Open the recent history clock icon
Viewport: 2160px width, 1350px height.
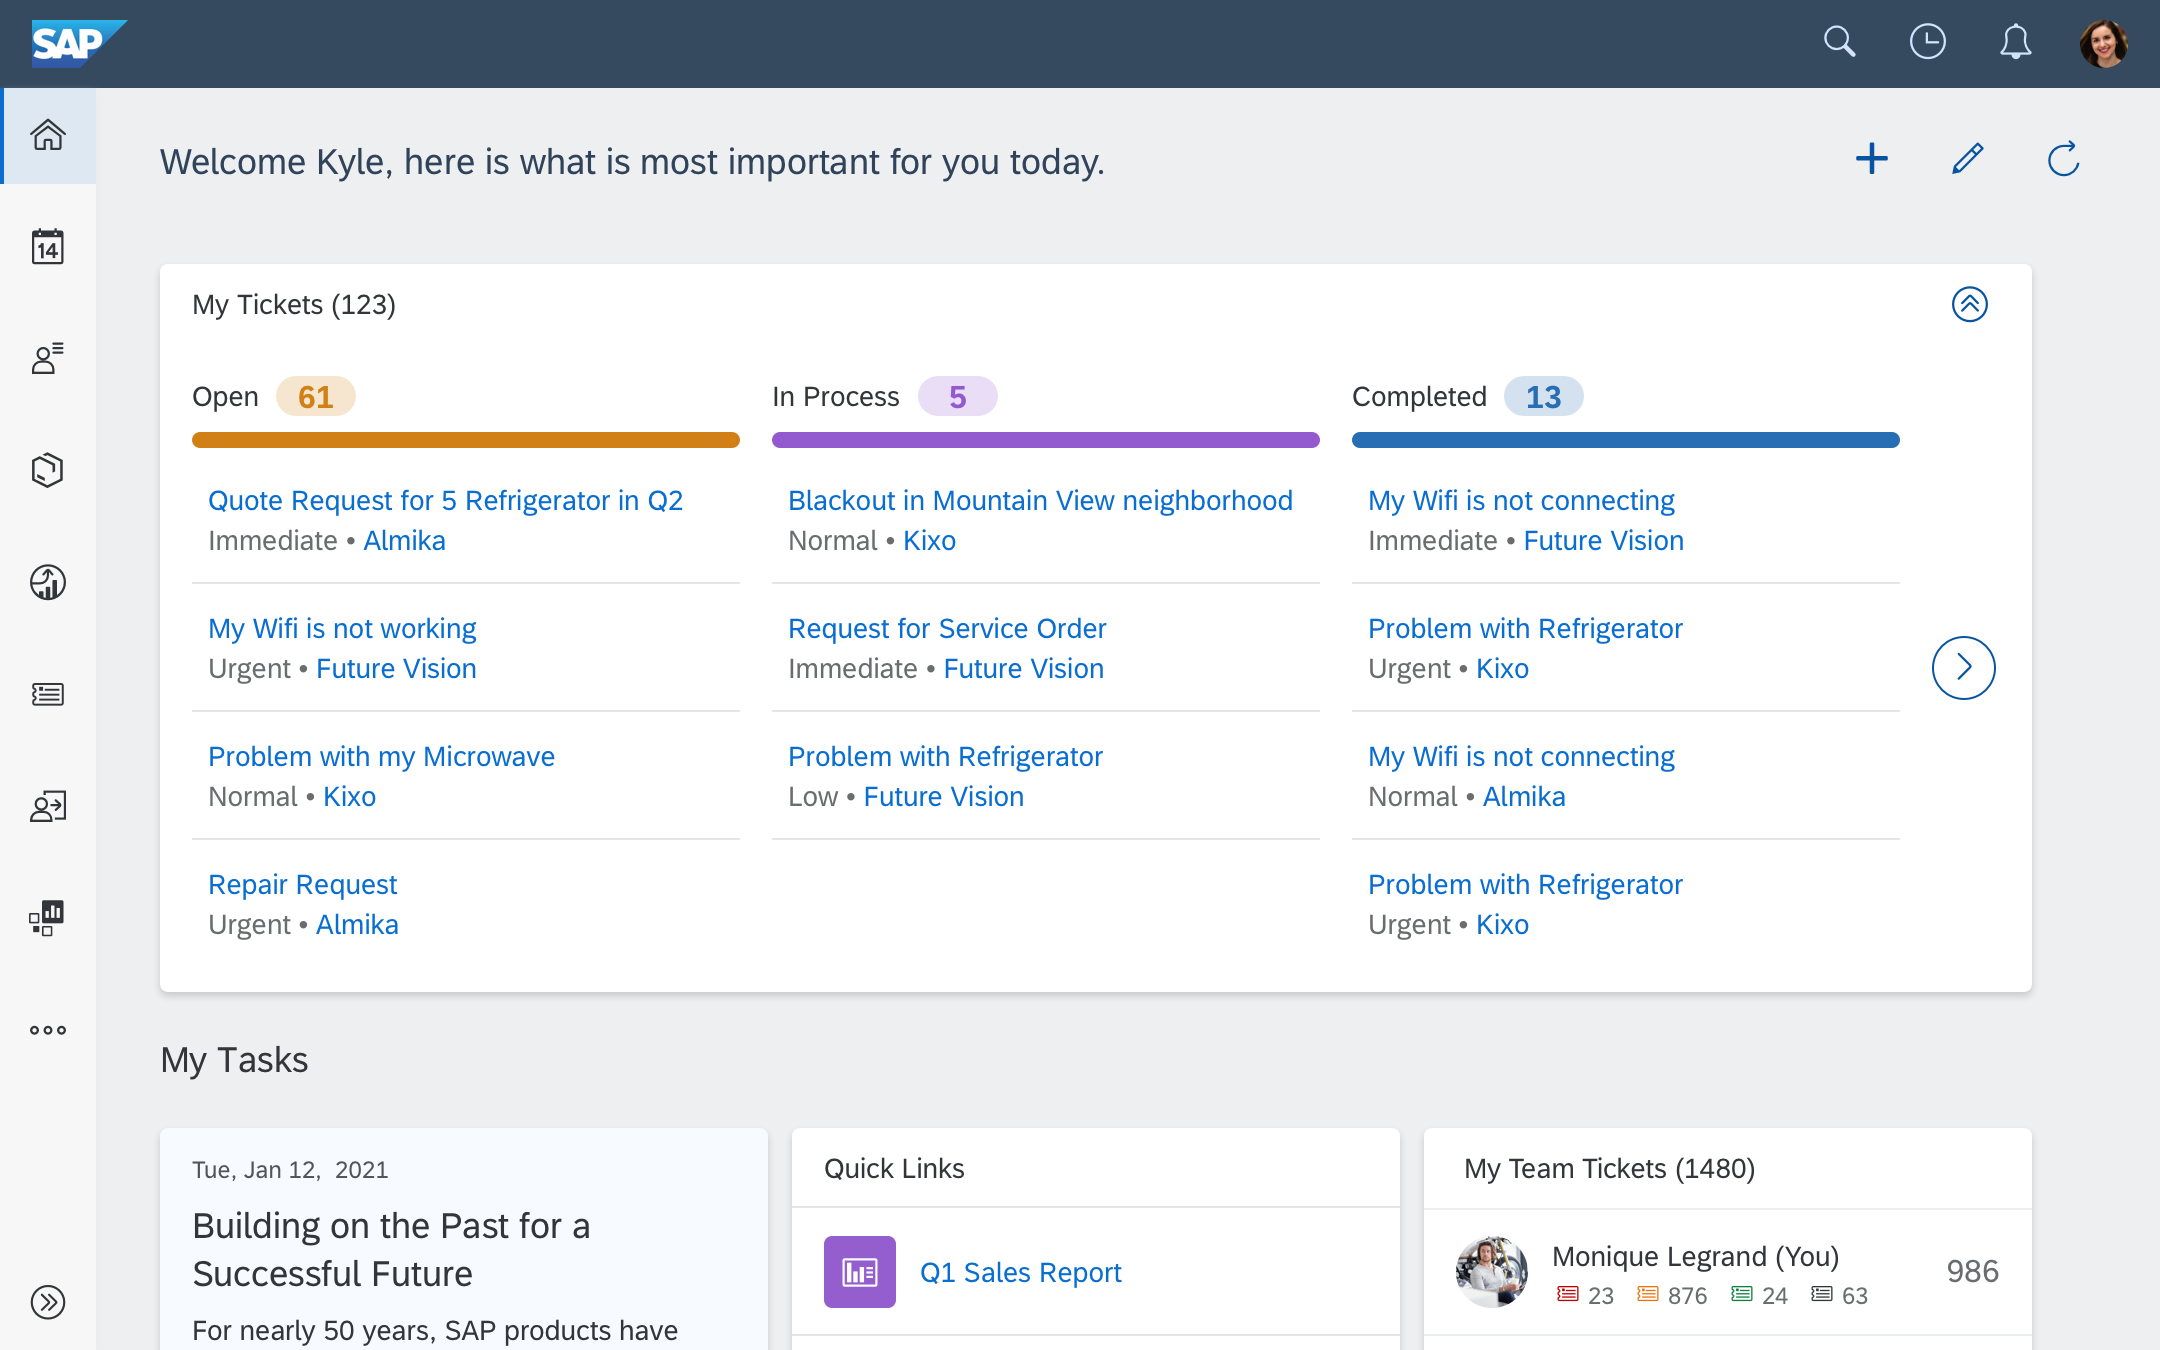point(1927,42)
